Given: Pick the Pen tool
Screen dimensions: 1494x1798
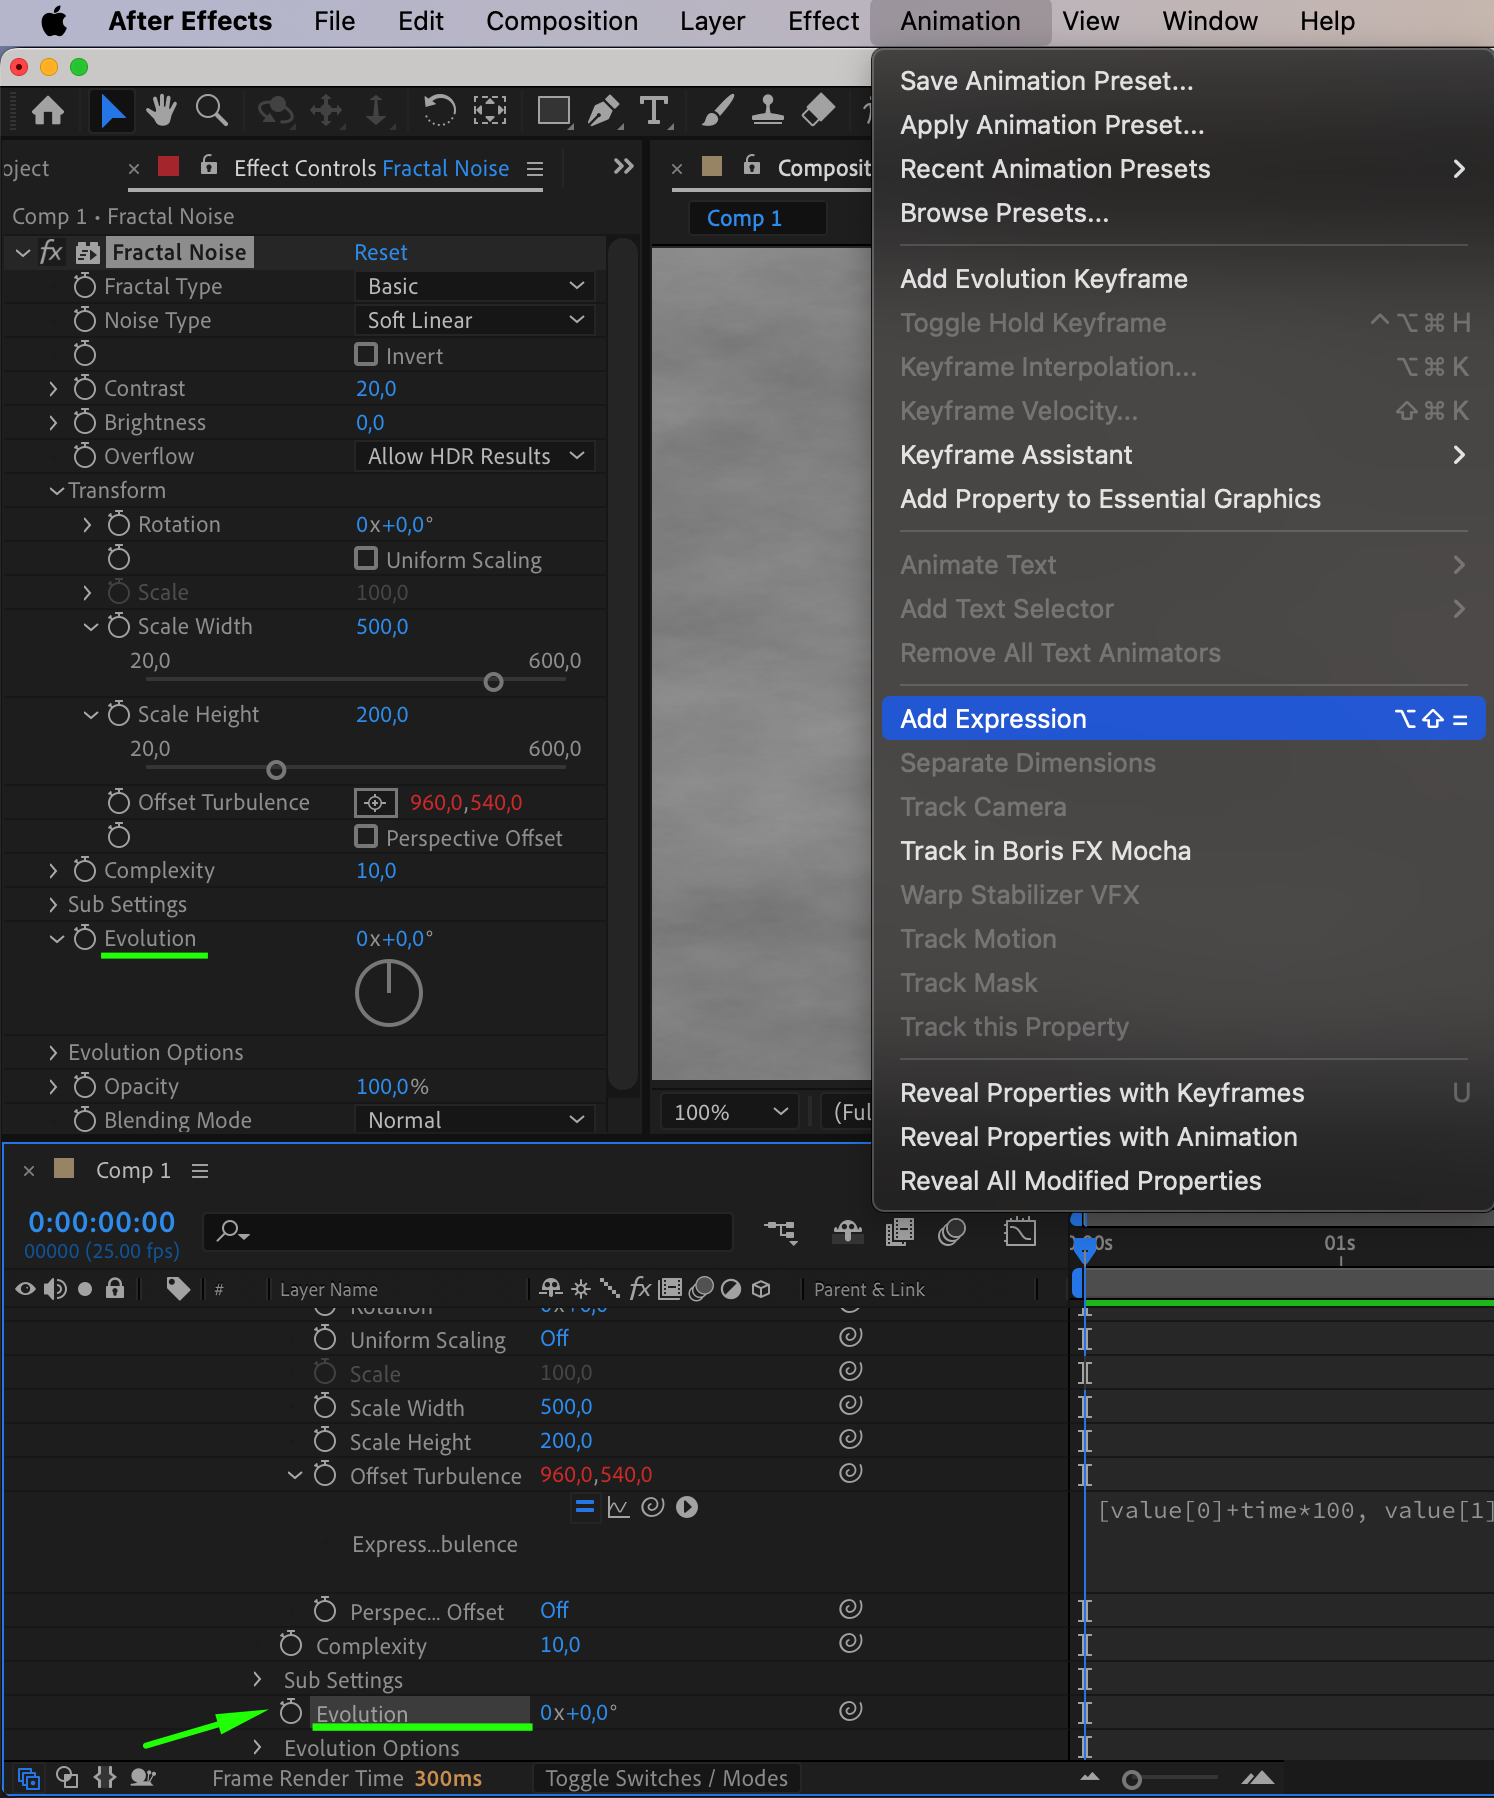Looking at the screenshot, I should point(603,110).
